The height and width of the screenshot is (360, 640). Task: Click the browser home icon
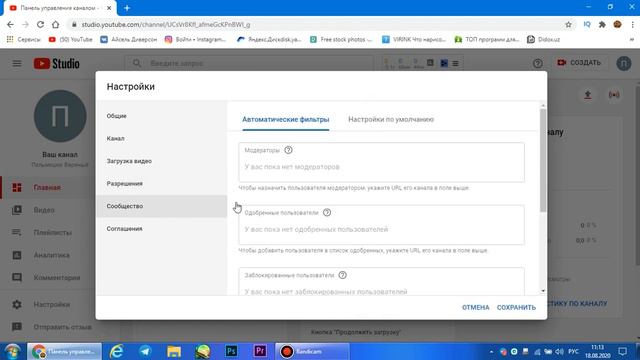(x=55, y=24)
